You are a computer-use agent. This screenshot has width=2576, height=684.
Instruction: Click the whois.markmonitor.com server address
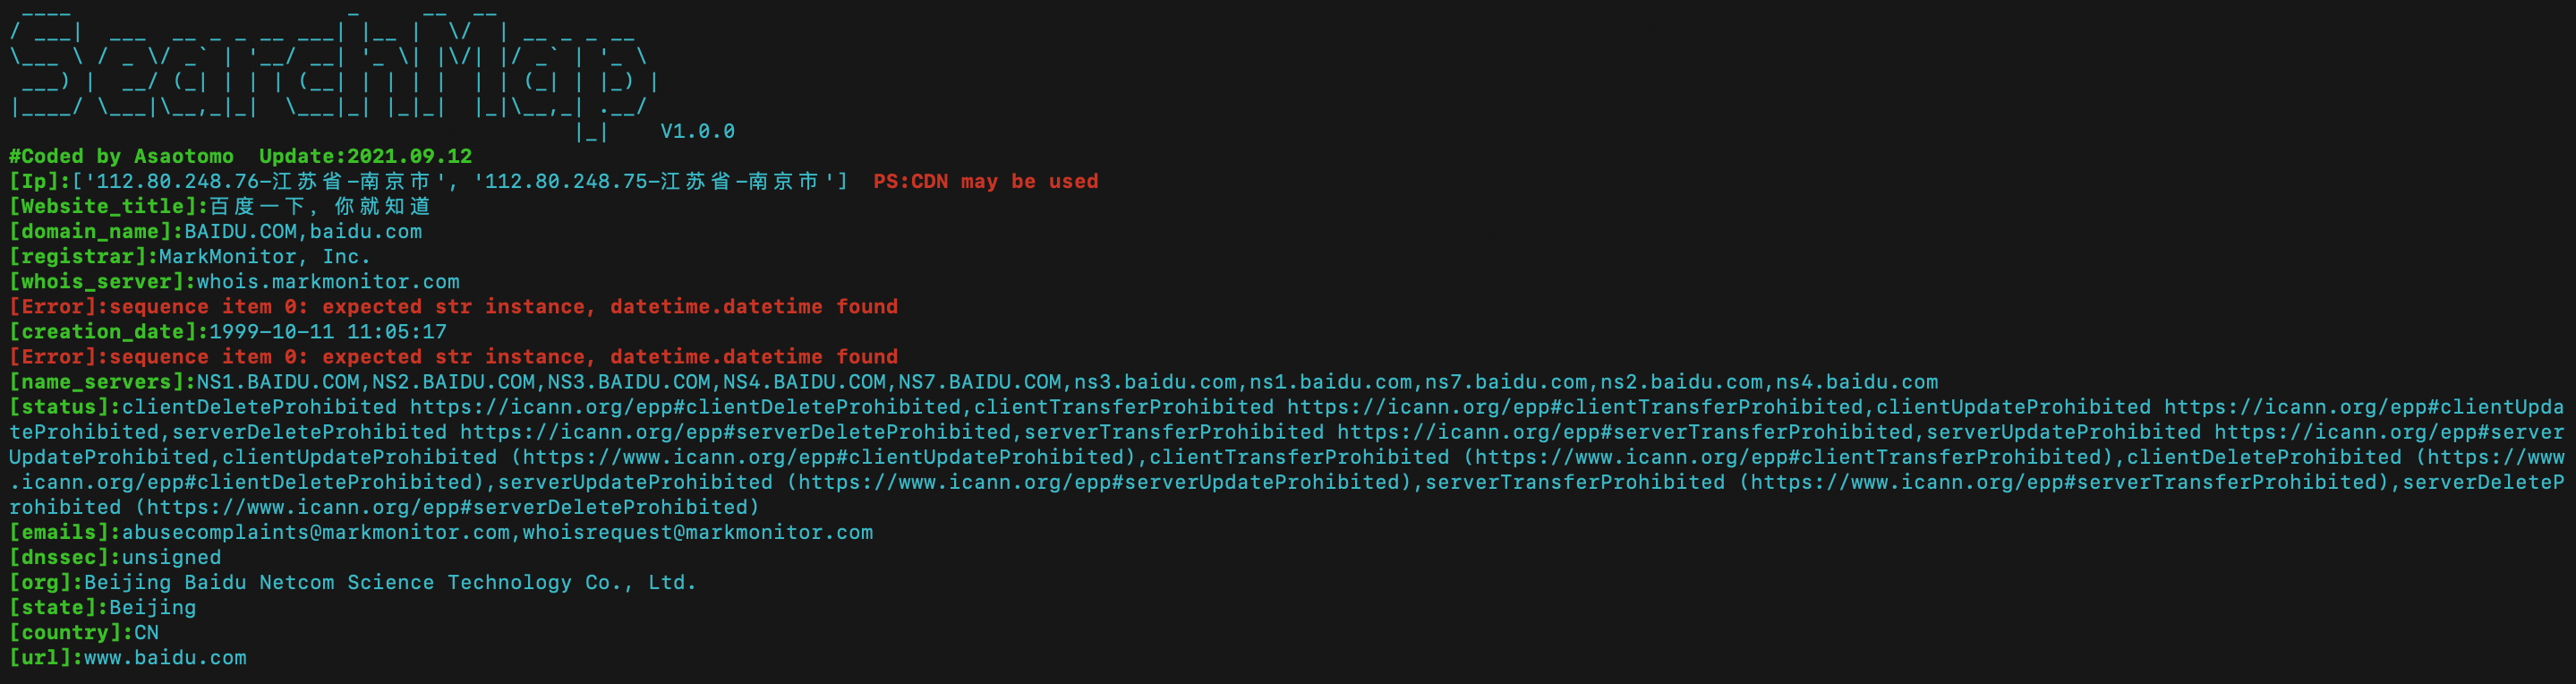pyautogui.click(x=328, y=281)
